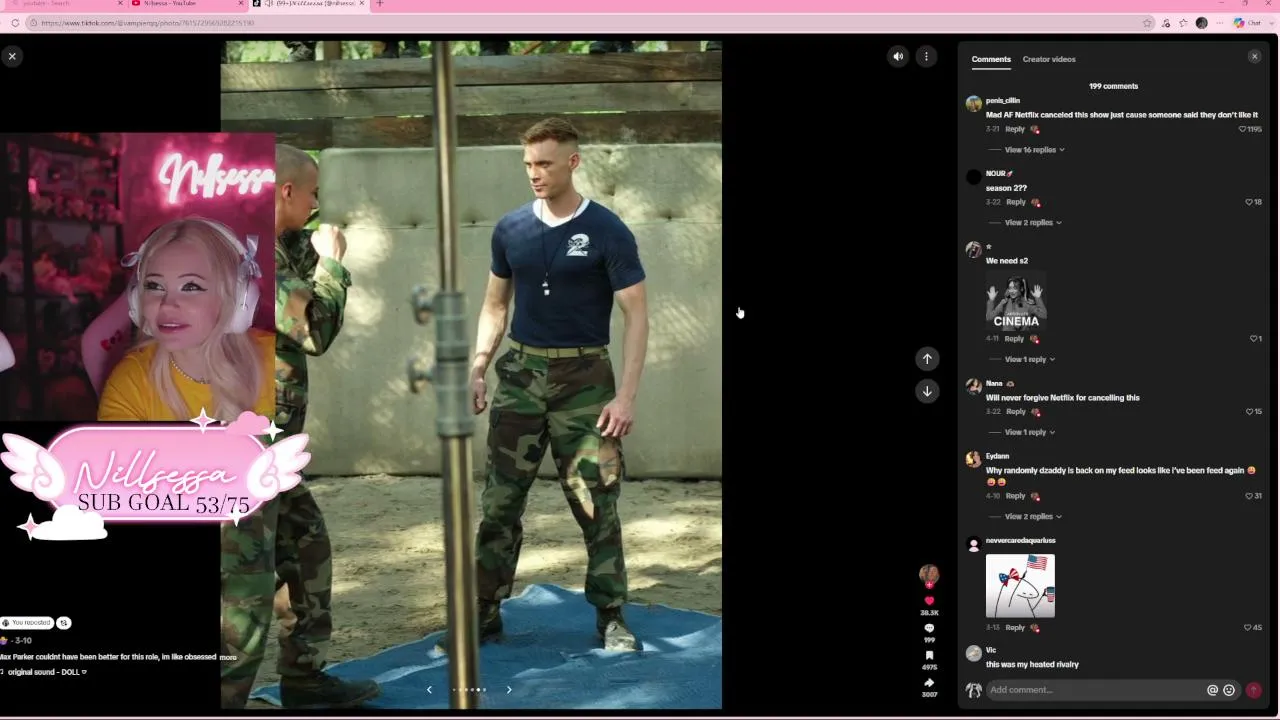Like the 'Mad AF Netflix' comment
This screenshot has width=1280, height=720.
1243,129
